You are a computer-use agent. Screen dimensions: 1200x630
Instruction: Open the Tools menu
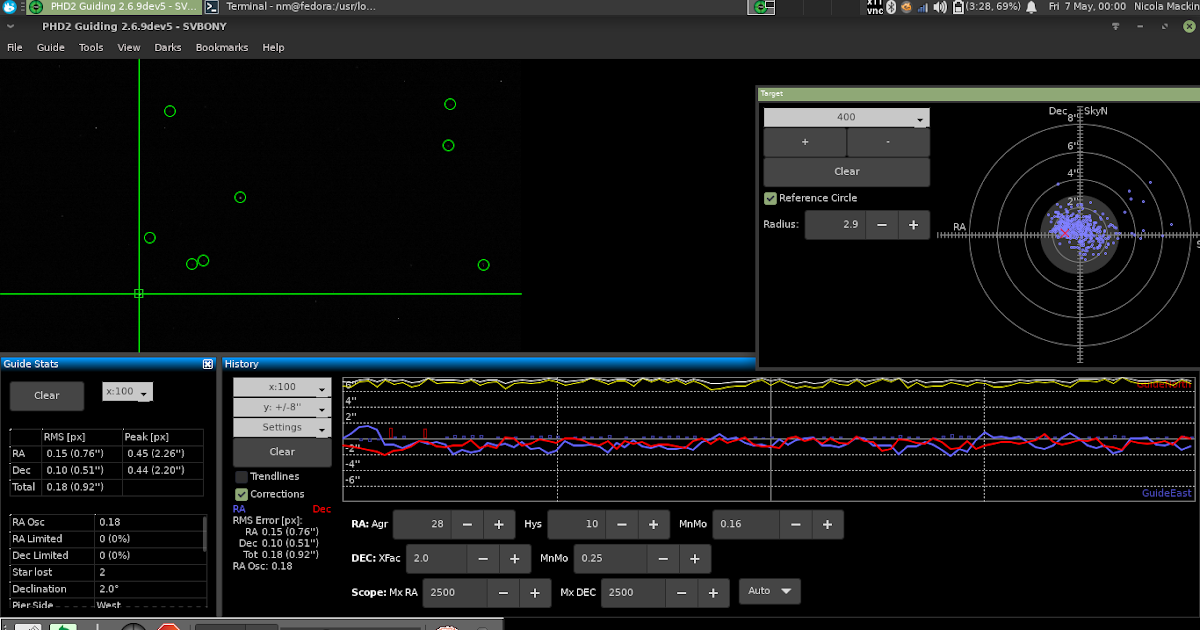coord(90,47)
